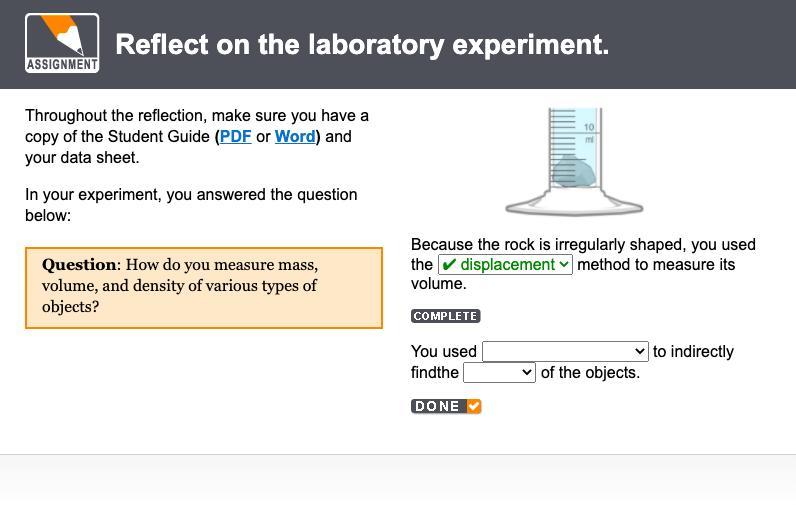The image size is (796, 505).
Task: Open the Student Guide Word link
Action: point(295,137)
